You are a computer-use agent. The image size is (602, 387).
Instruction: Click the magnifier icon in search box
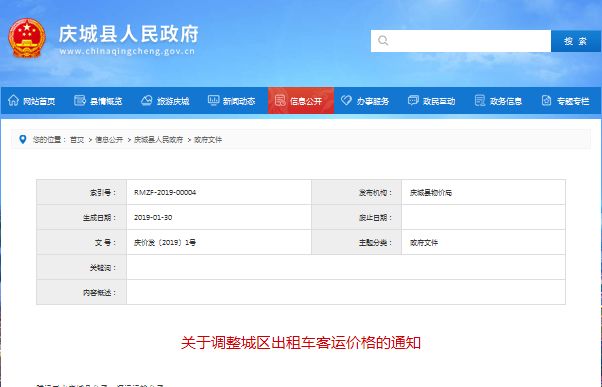pyautogui.click(x=383, y=40)
